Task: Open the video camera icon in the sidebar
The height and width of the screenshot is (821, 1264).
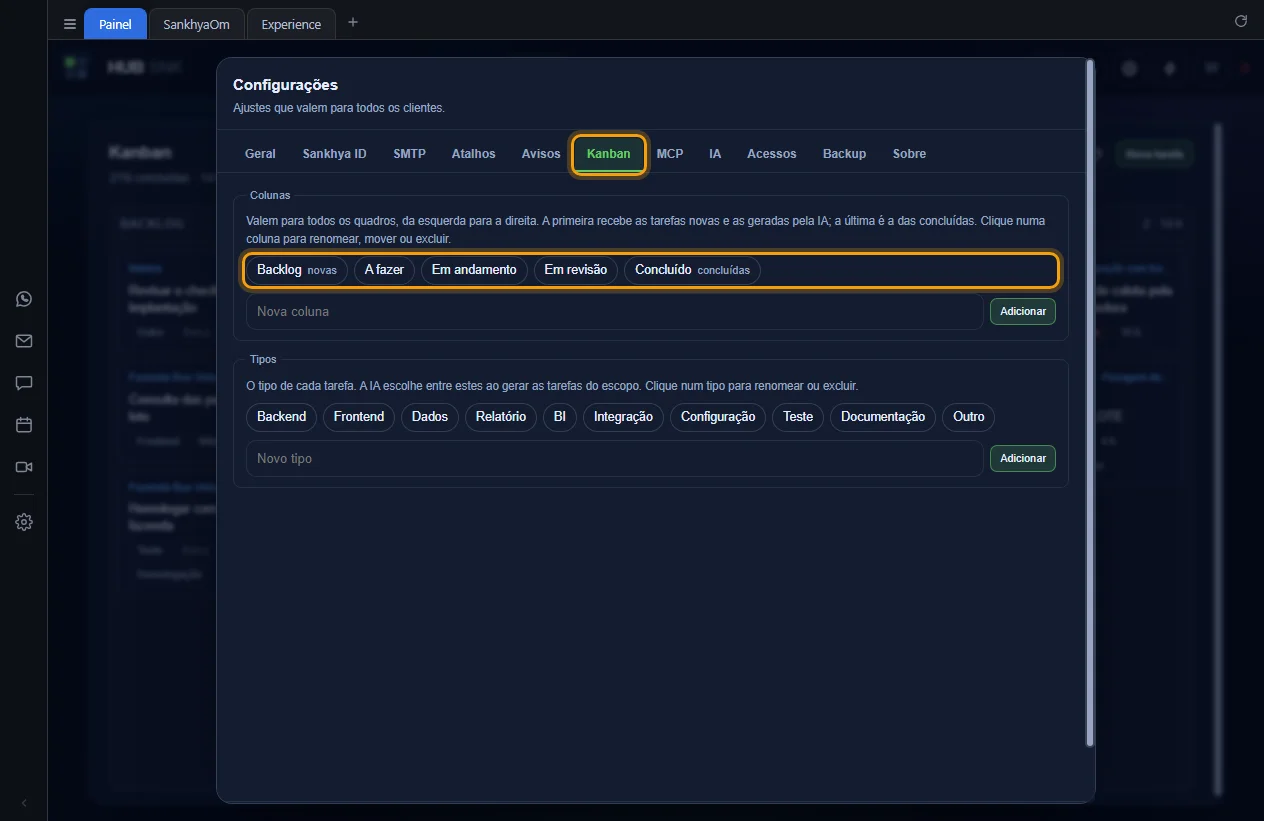Action: (x=24, y=467)
